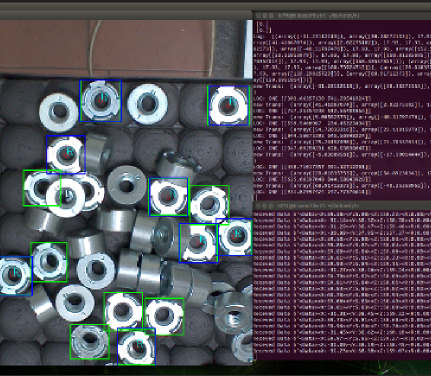This screenshot has height=376, width=431.
Task: Click the green-boxed nut in the bottom-left of the image
Action: tap(90, 342)
